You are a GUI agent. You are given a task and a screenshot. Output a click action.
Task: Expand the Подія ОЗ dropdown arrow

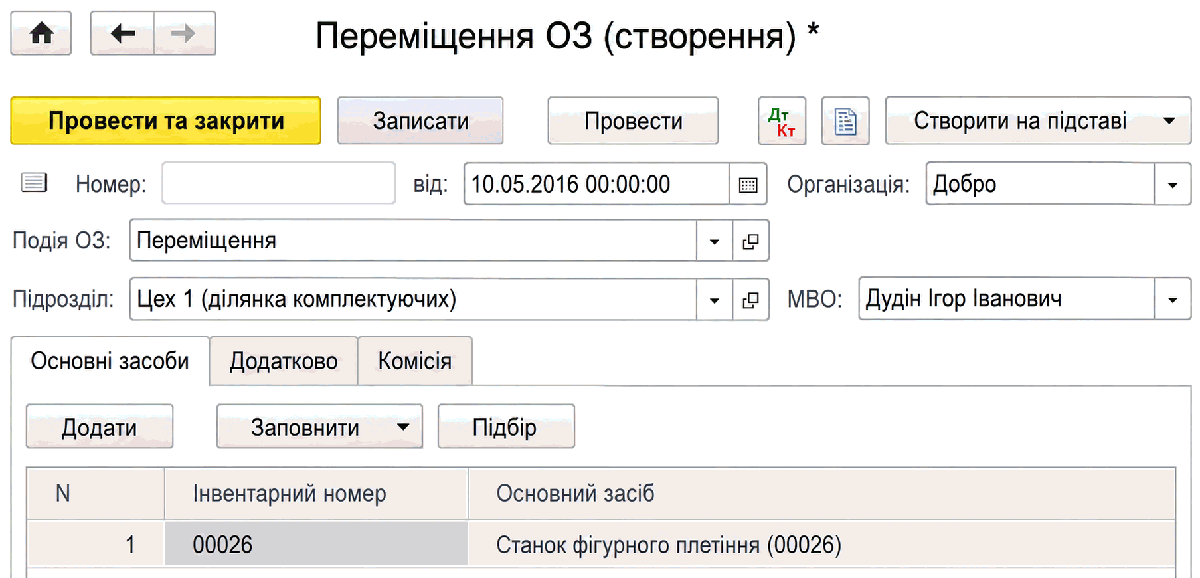click(715, 241)
